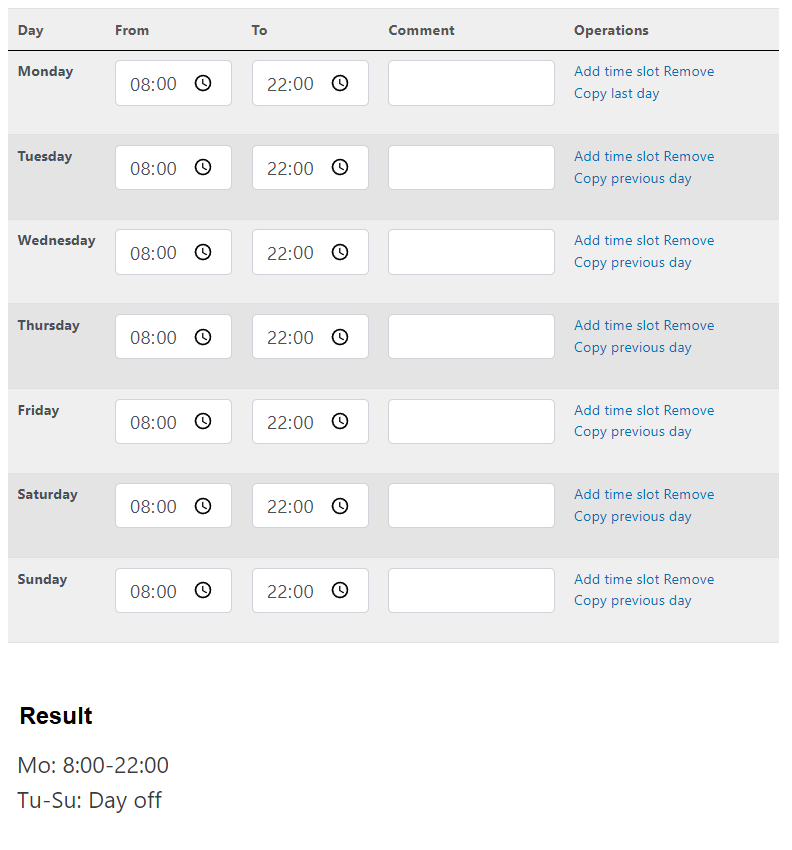Remove the Tuesday time slot
This screenshot has width=792, height=850.
pyautogui.click(x=689, y=157)
